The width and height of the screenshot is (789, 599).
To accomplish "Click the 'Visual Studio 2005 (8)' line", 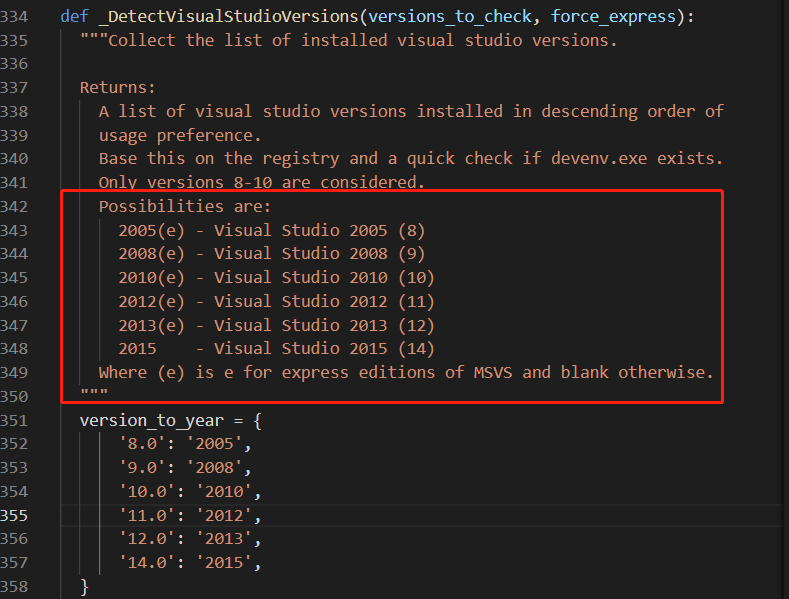I will click(272, 230).
